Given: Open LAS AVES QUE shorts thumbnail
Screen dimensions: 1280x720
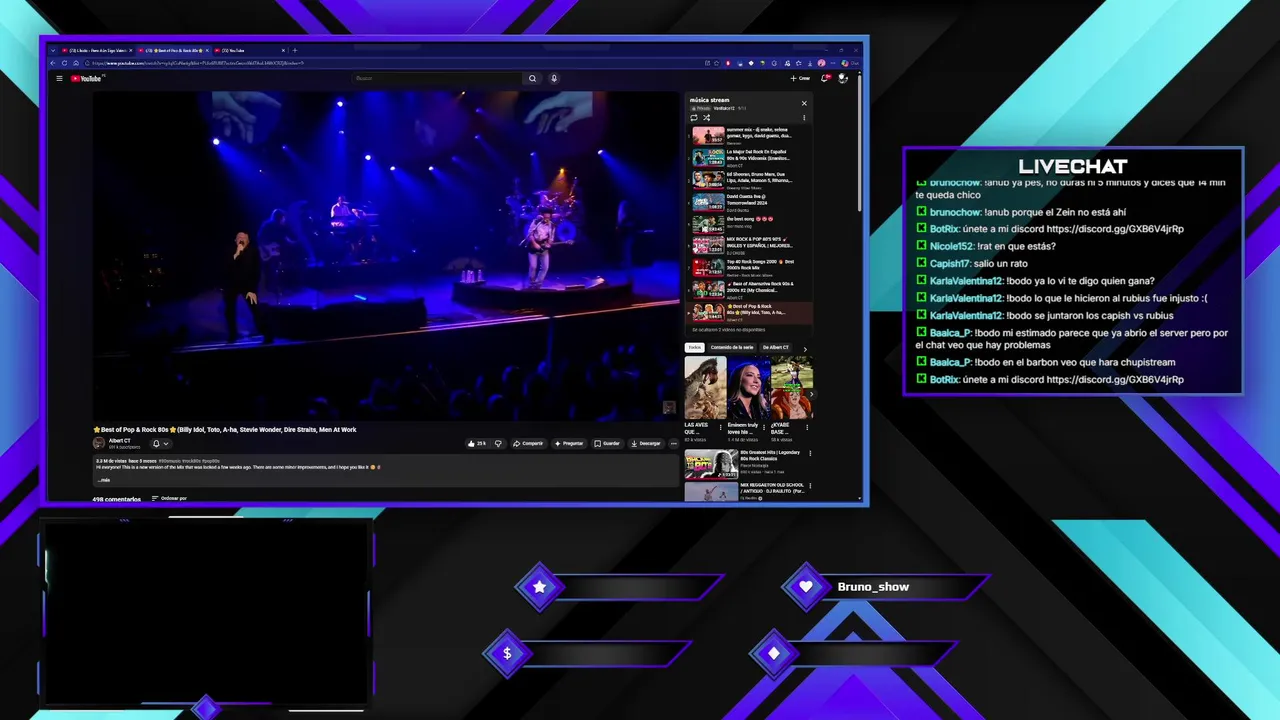Looking at the screenshot, I should click(705, 388).
